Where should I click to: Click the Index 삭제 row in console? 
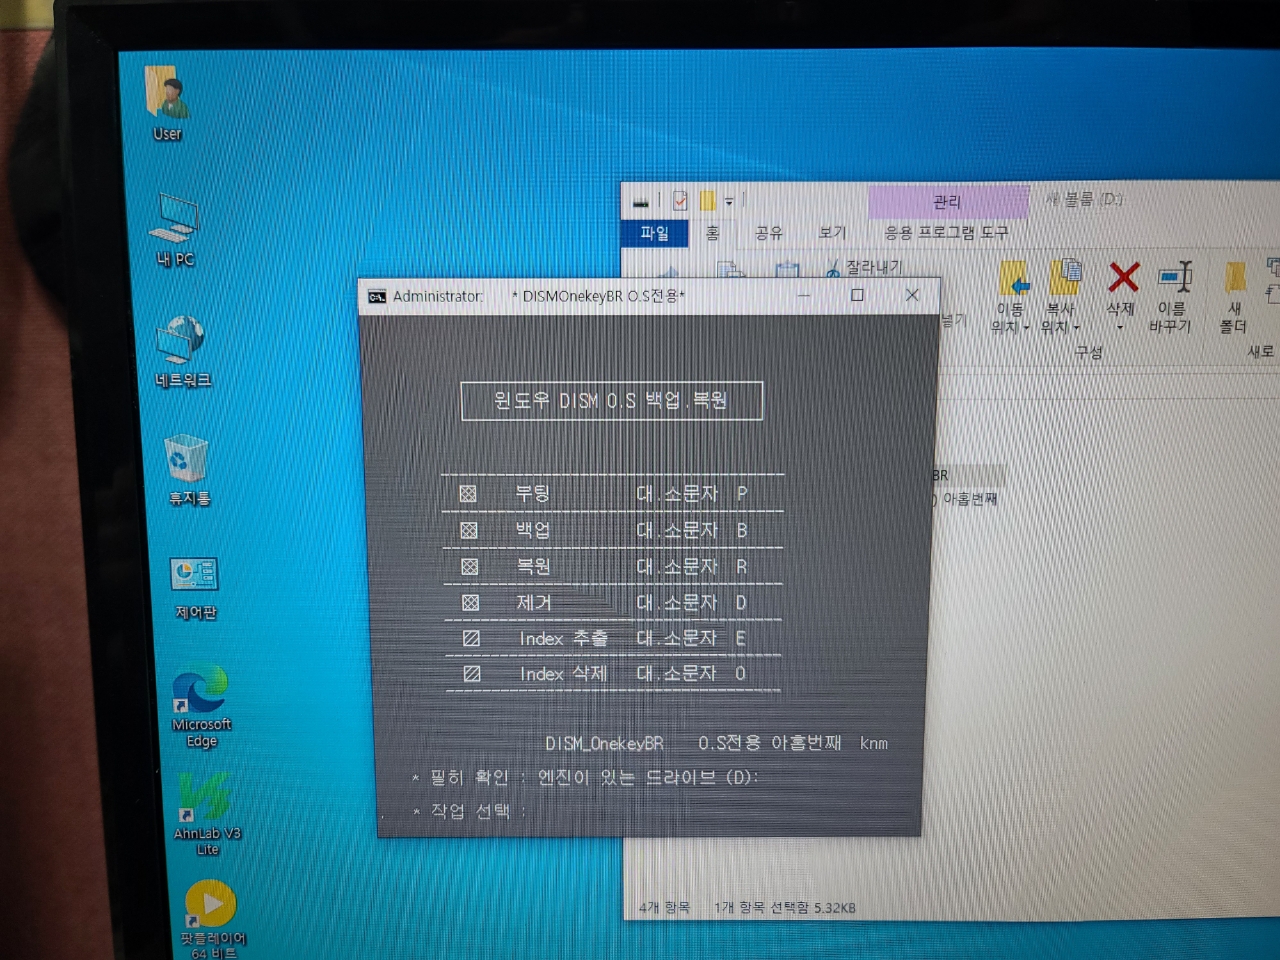tap(612, 673)
